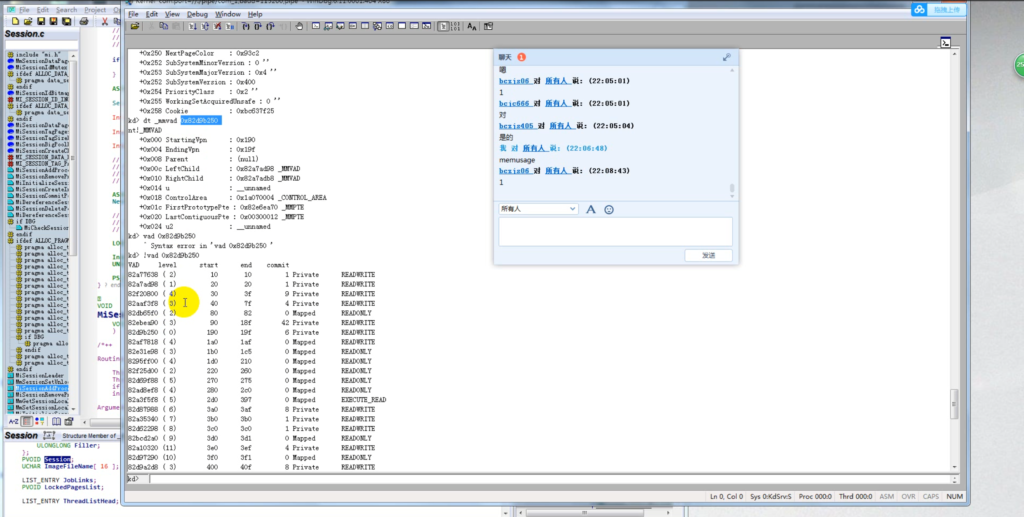Open the WinDbg Help menu
This screenshot has height=517, width=1024.
click(255, 14)
